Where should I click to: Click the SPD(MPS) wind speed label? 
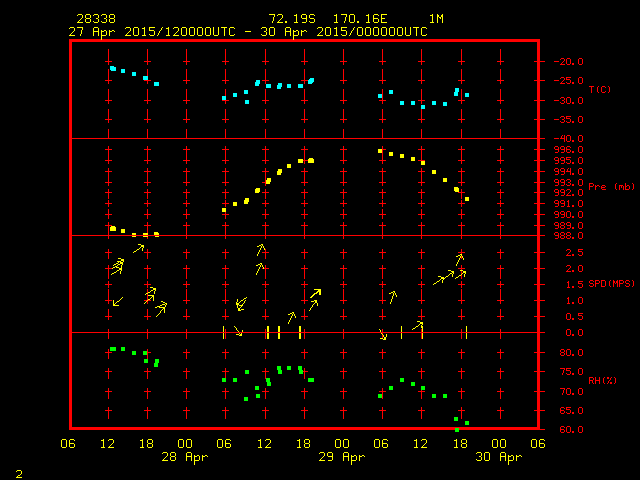[611, 284]
